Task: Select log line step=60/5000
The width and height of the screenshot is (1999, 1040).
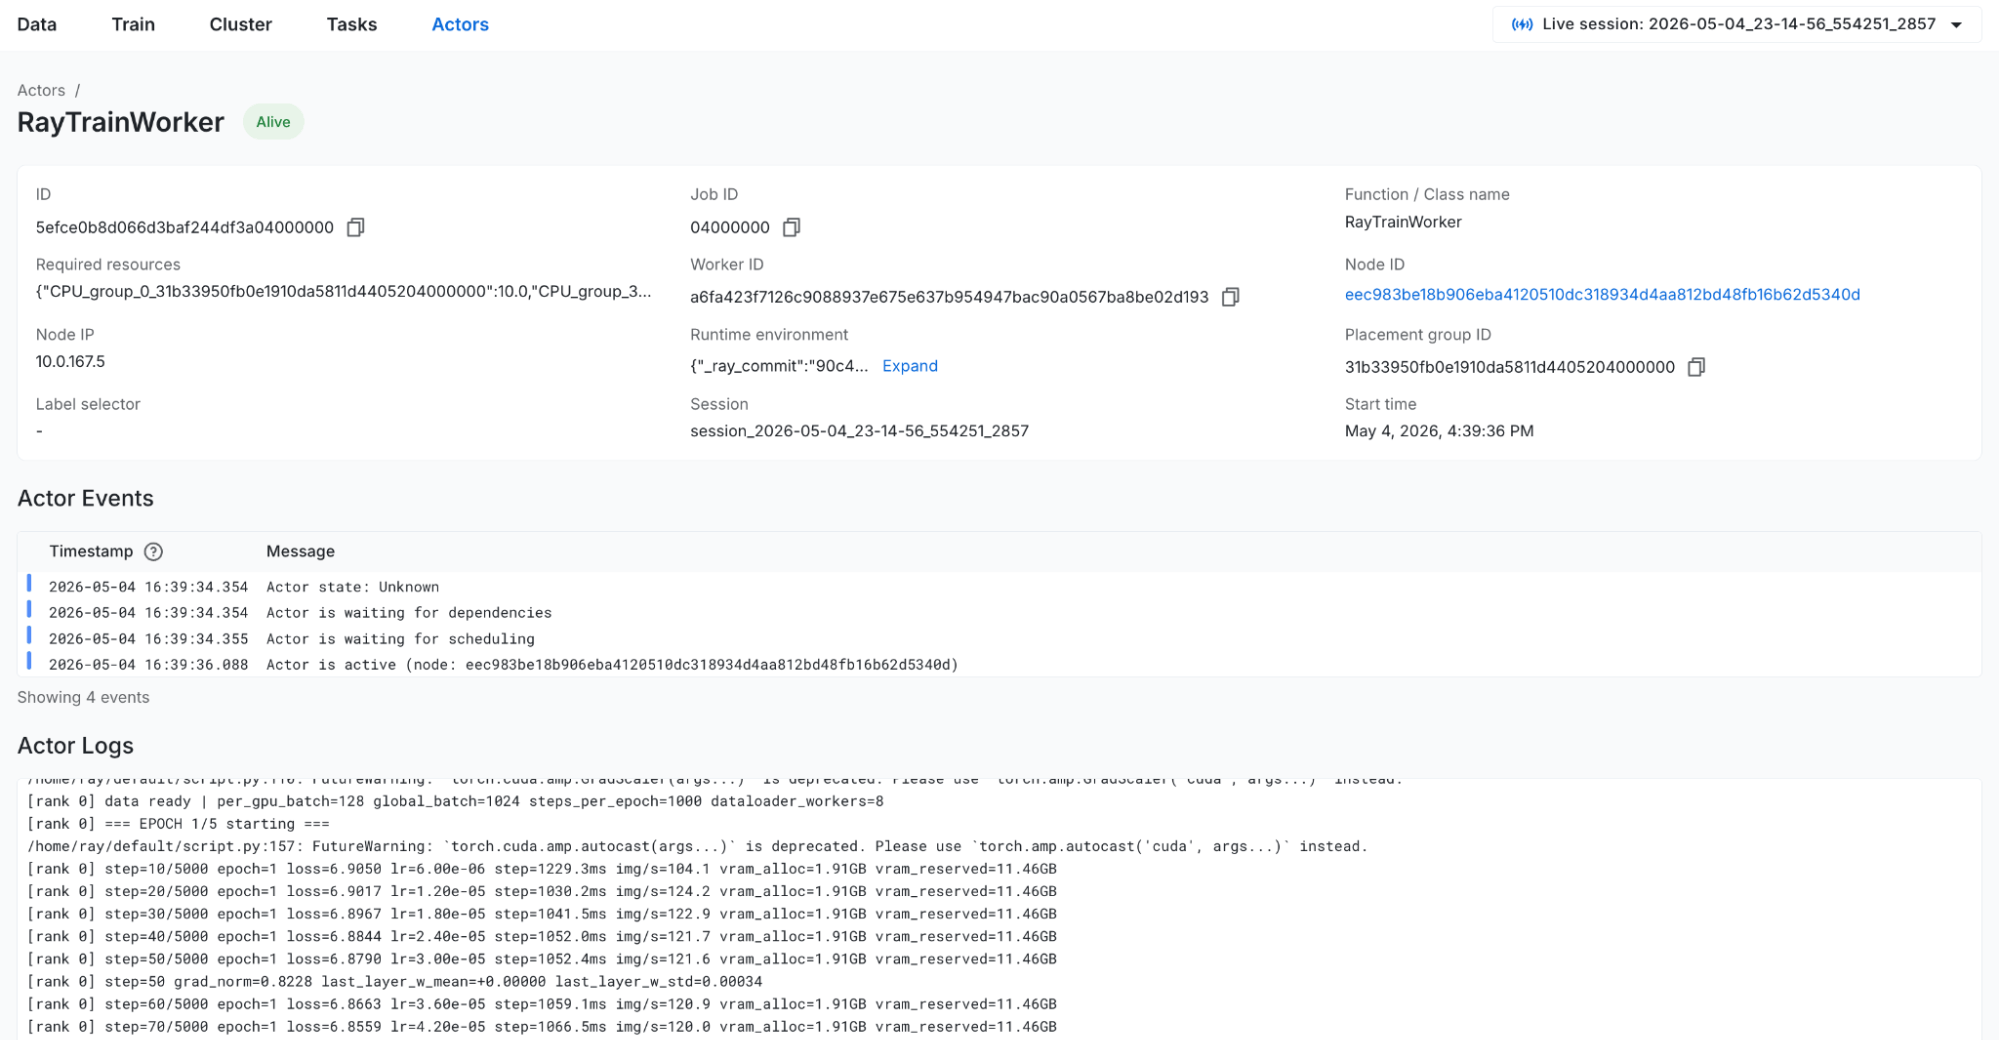Action: (542, 1004)
